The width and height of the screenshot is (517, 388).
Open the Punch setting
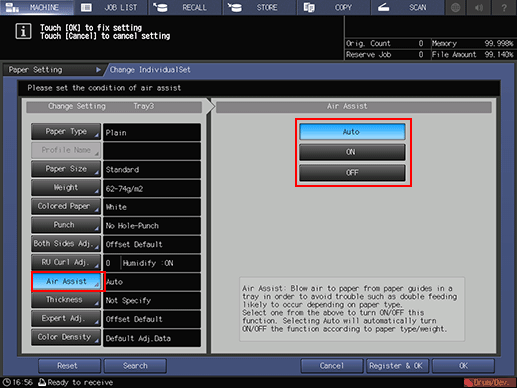[x=66, y=225]
